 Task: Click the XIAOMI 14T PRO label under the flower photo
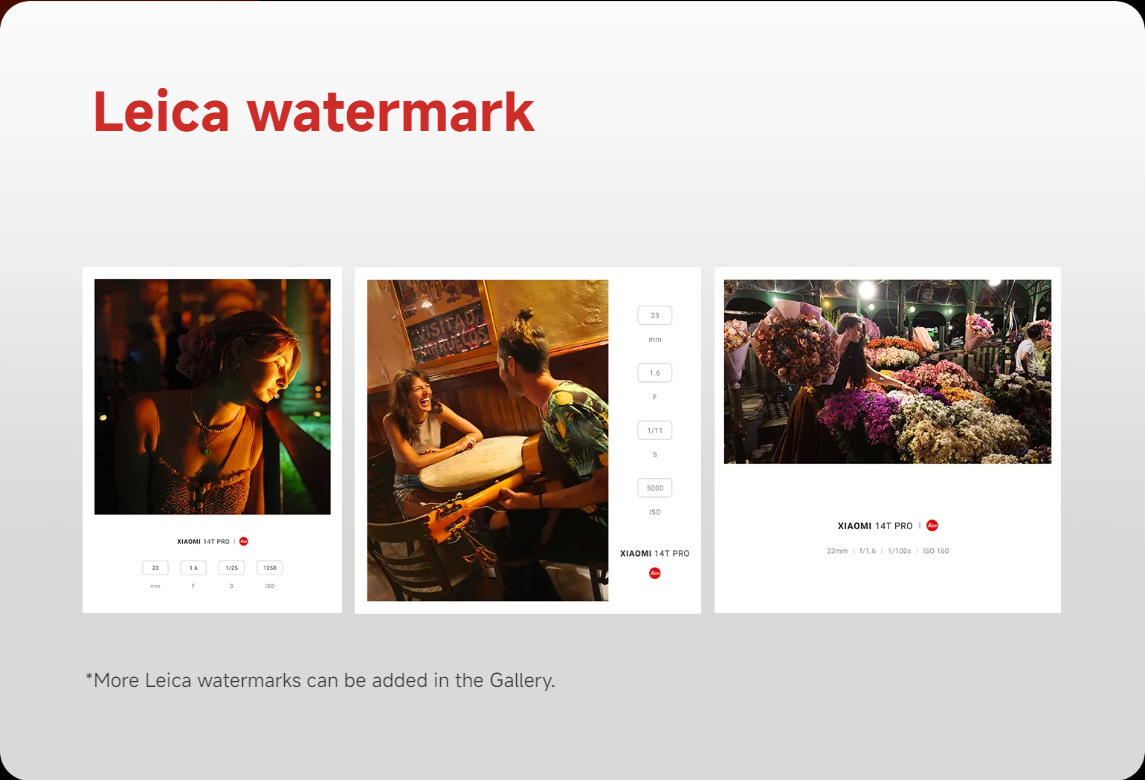(x=875, y=526)
